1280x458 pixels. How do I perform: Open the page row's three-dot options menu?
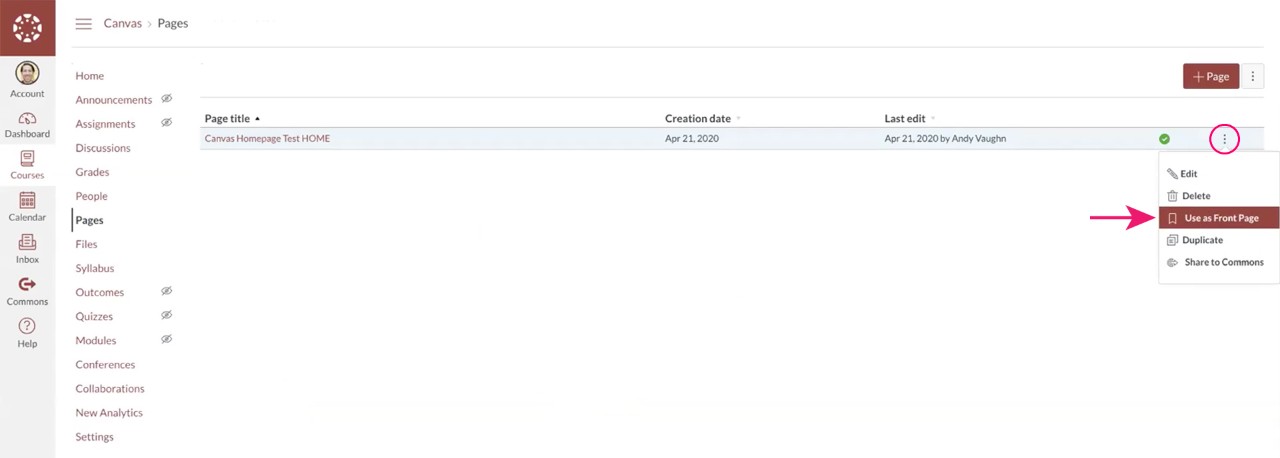(x=1224, y=139)
